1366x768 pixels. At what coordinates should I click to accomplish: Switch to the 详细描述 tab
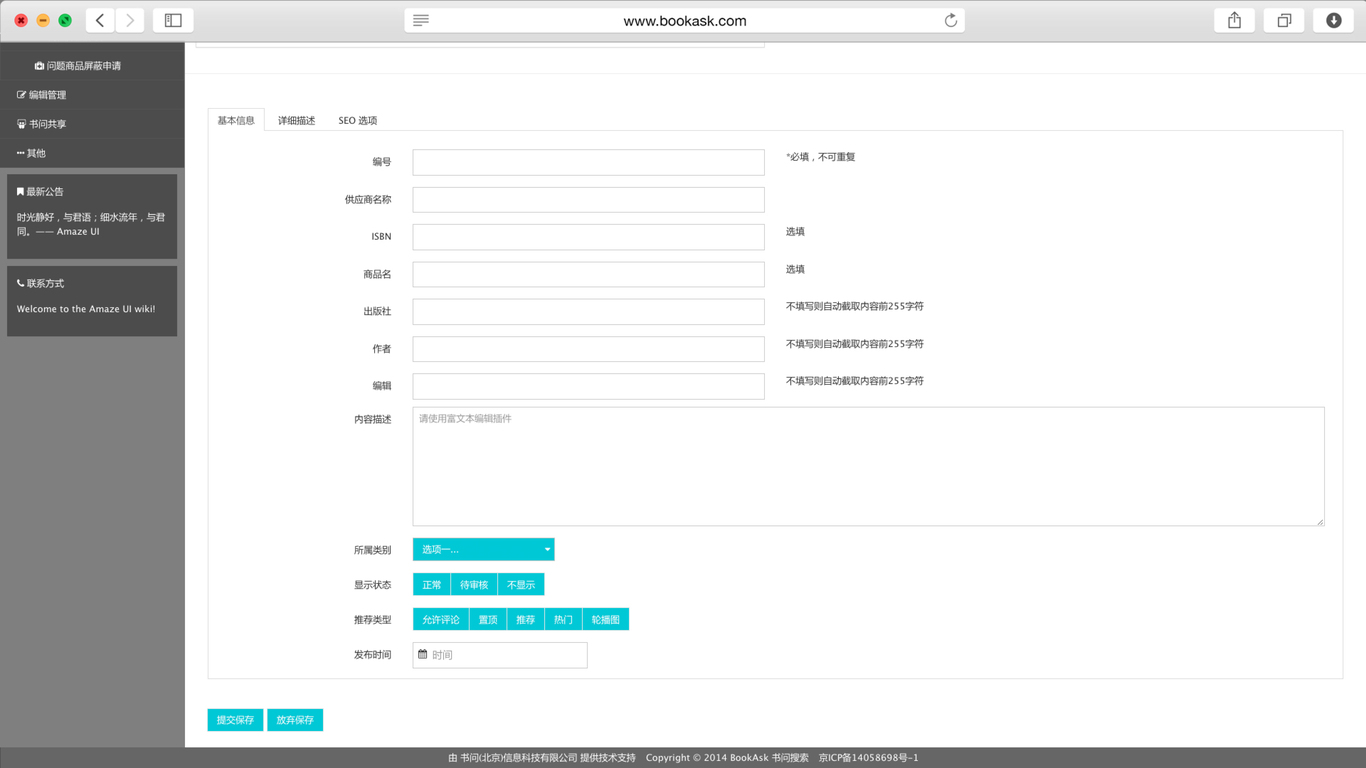pos(296,120)
